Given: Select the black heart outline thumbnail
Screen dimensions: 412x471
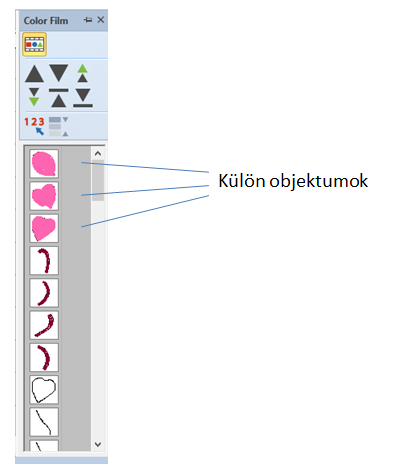Looking at the screenshot, I should coord(44,390).
